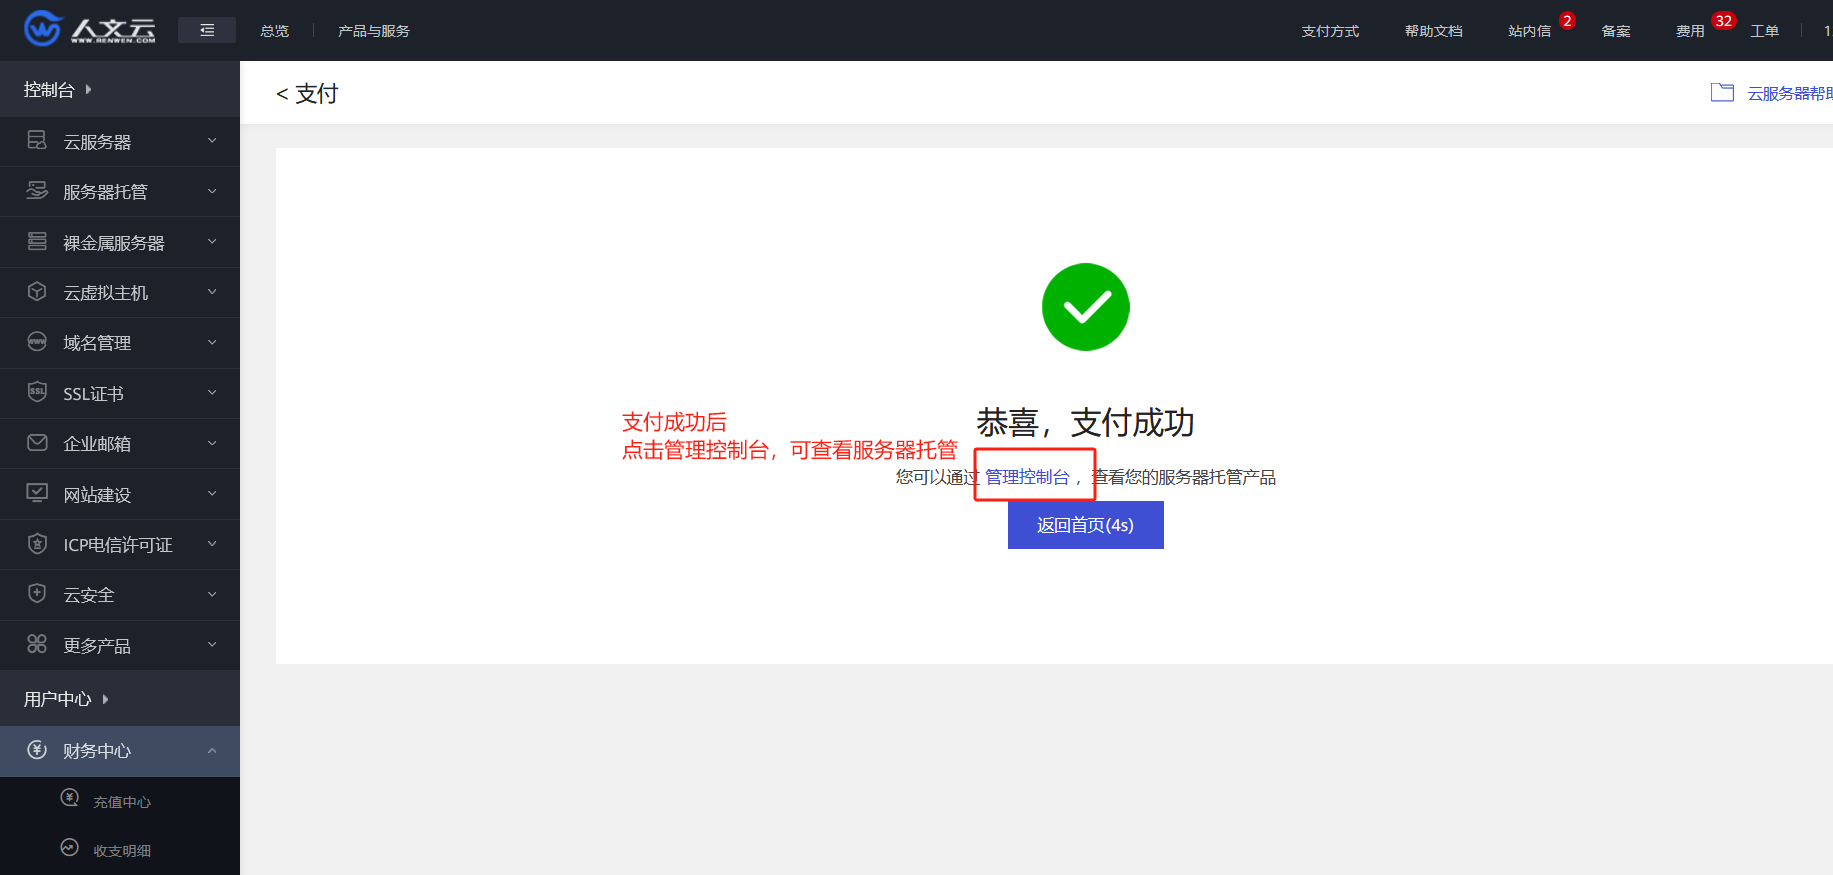This screenshot has width=1833, height=875.
Task: Open 站内信 messages
Action: point(1529,31)
